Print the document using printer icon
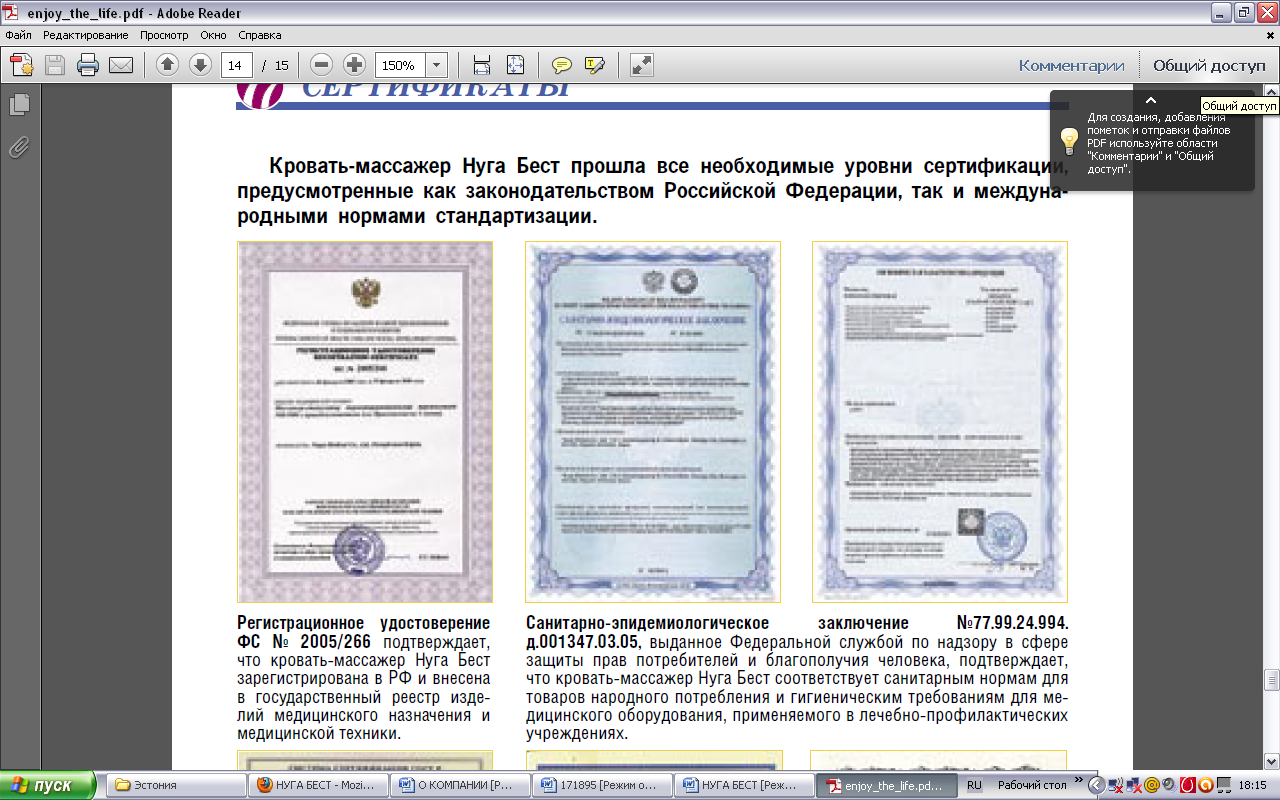Viewport: 1280px width, 800px height. pos(88,66)
